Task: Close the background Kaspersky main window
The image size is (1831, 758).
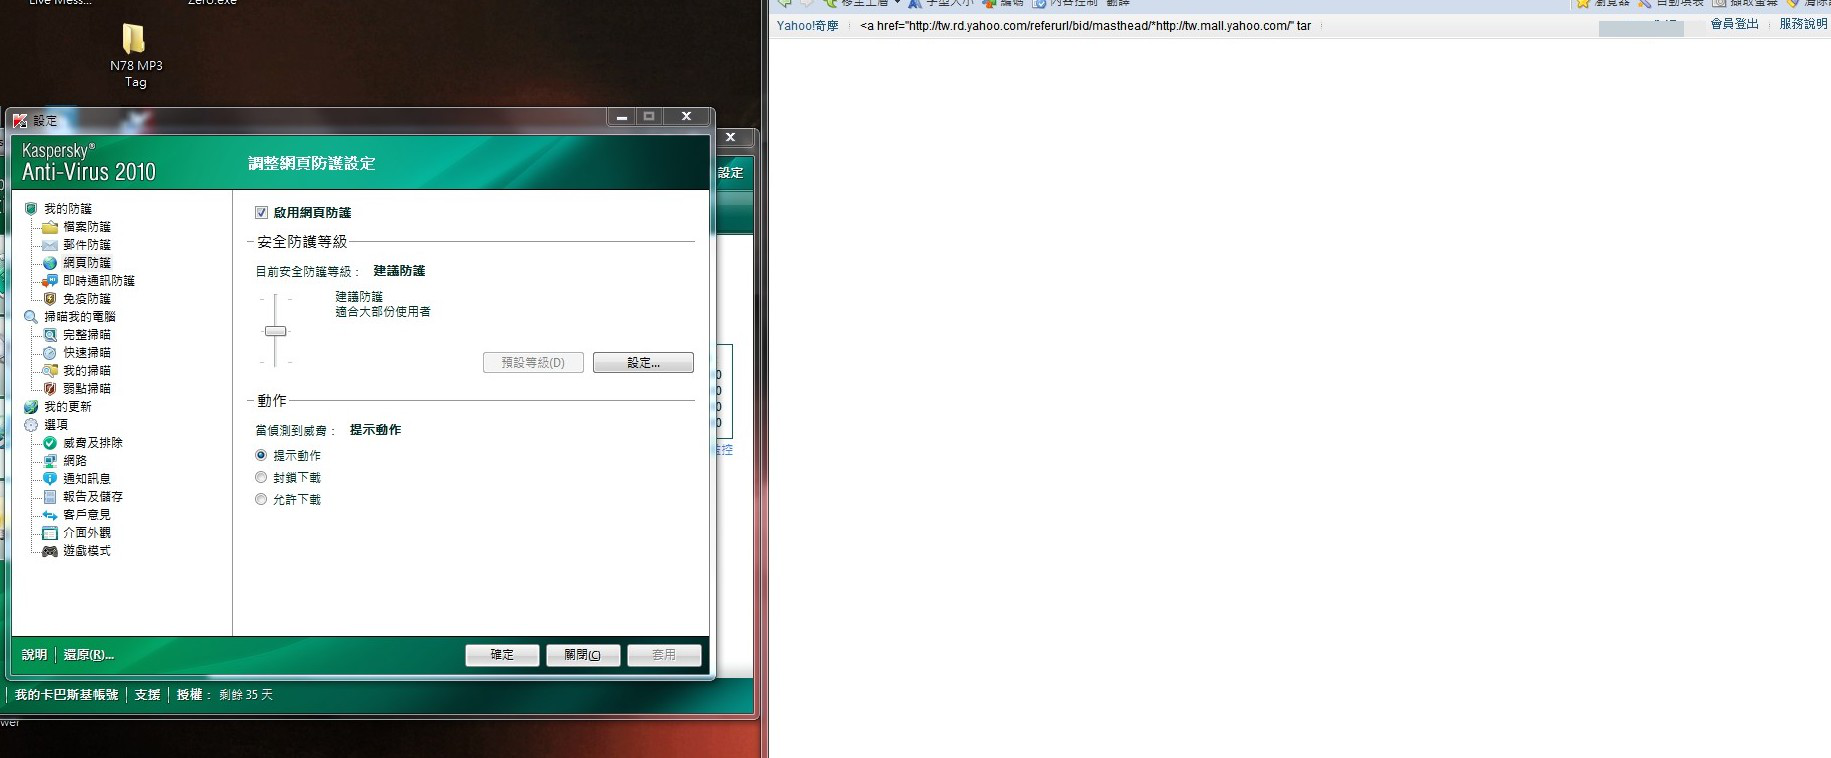Action: coord(731,137)
